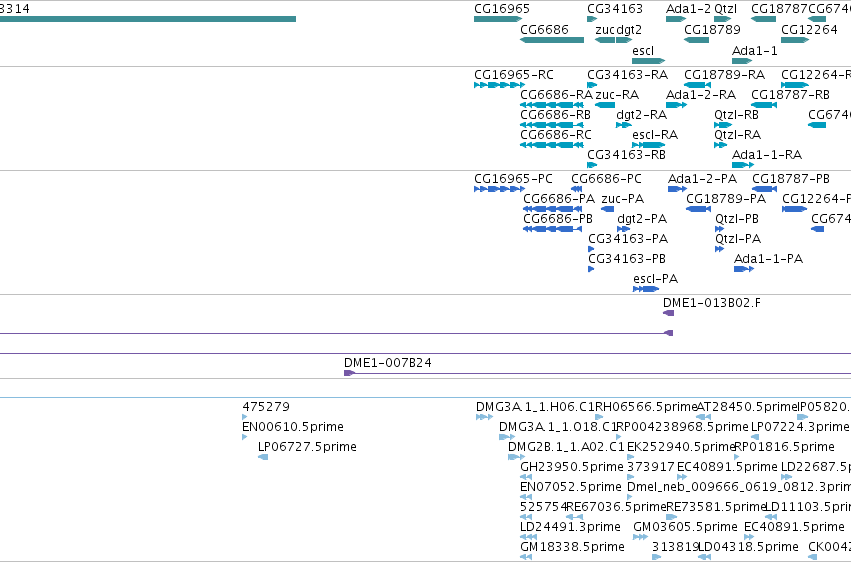Screen dimensions: 851x562
Task: Select the CG16965-RC transcript glyph
Action: click(499, 85)
